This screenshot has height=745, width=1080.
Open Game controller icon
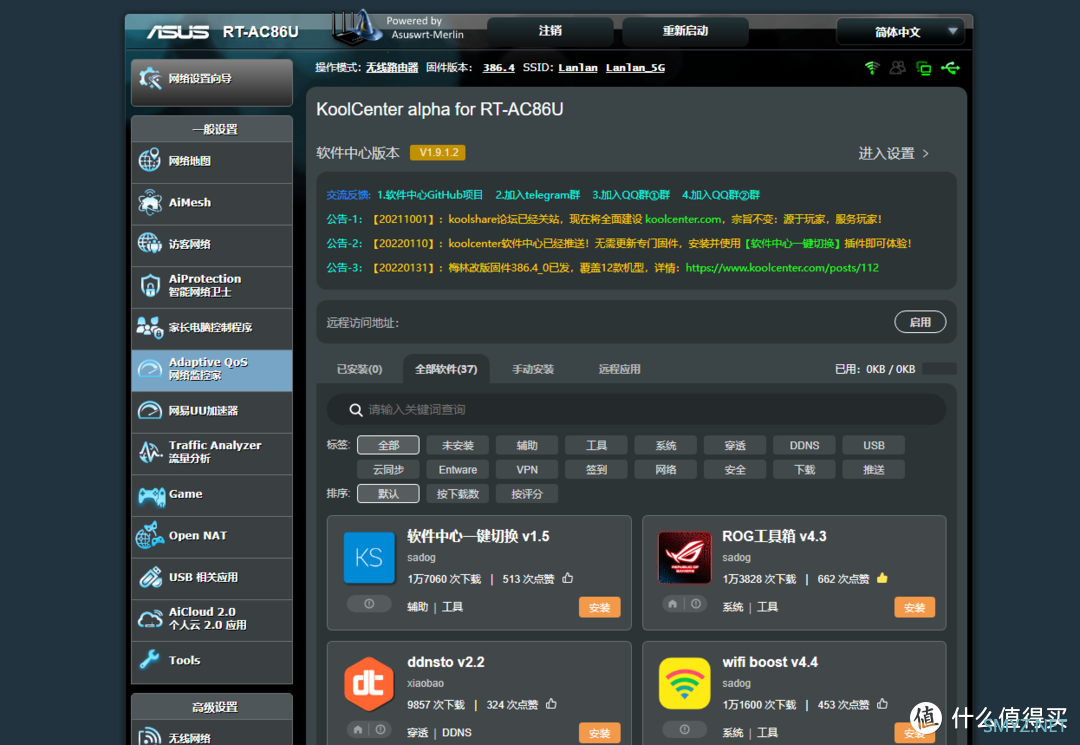click(x=151, y=494)
